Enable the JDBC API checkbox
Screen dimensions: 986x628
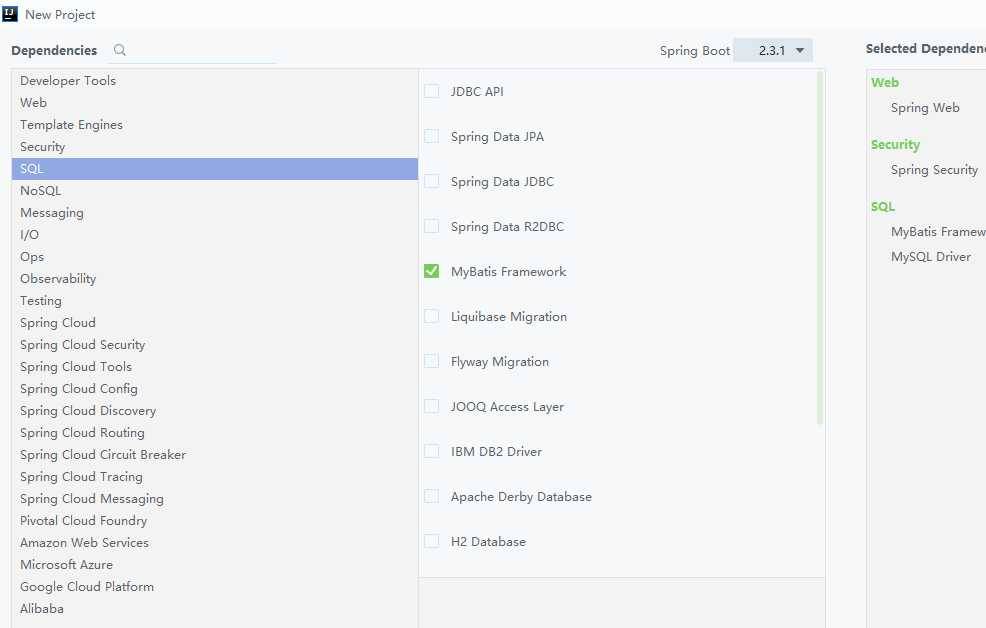[432, 91]
